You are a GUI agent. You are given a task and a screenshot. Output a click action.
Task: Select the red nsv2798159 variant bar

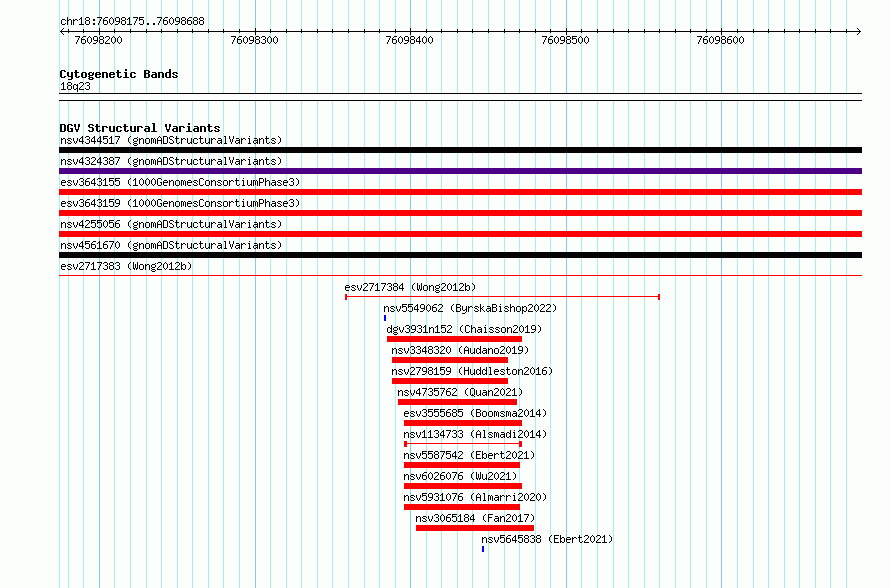[x=450, y=381]
